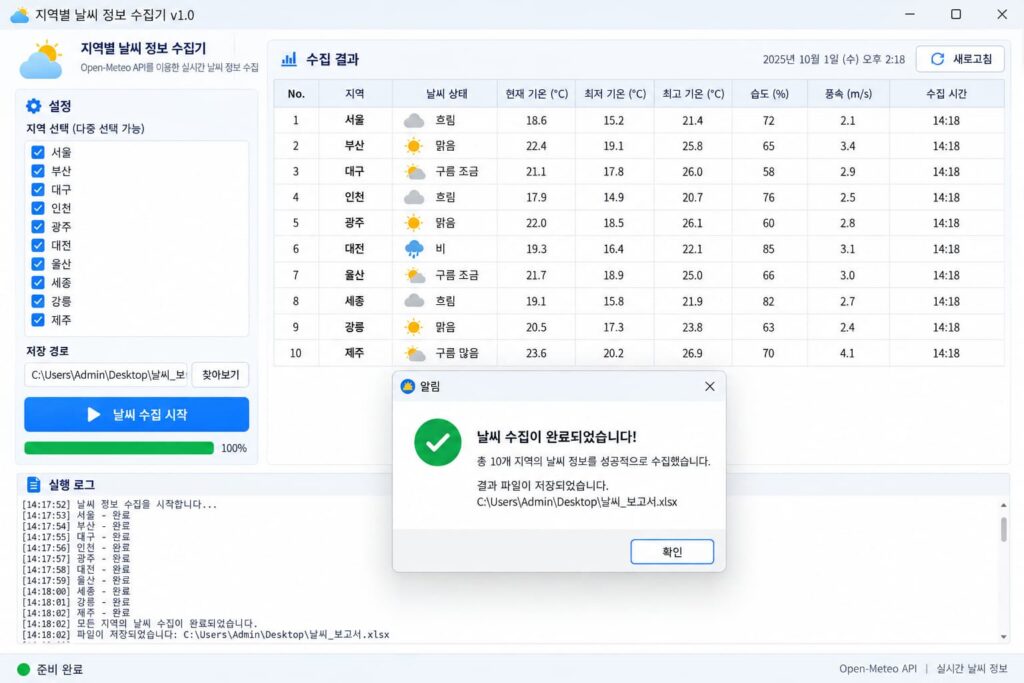Sort by the No. column header
This screenshot has width=1024, height=683.
point(296,94)
